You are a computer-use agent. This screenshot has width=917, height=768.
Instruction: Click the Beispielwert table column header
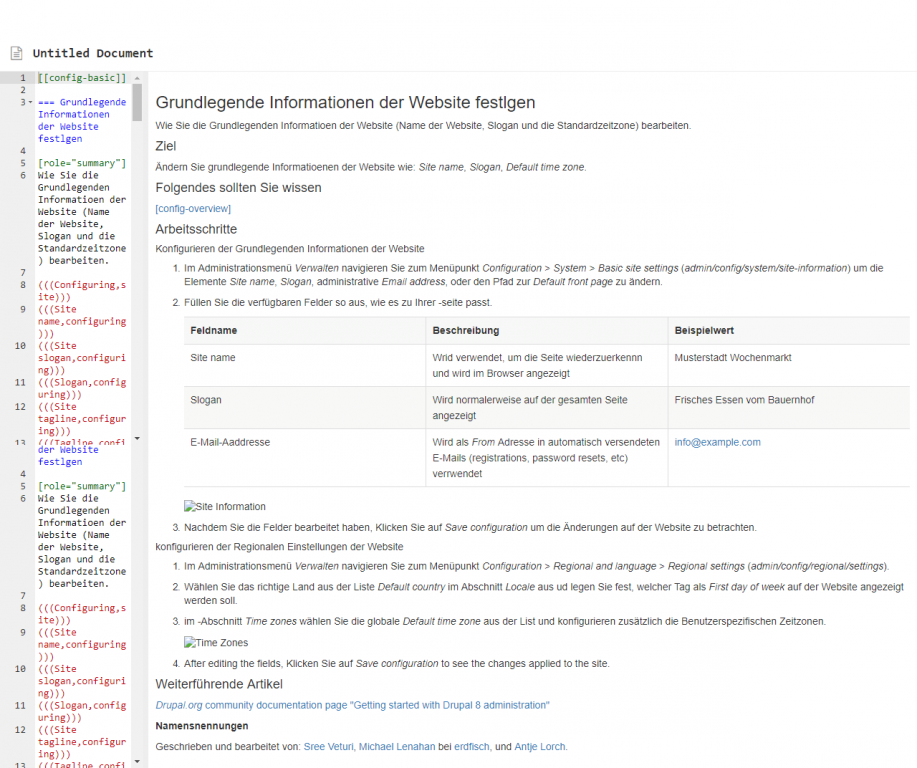click(x=706, y=330)
